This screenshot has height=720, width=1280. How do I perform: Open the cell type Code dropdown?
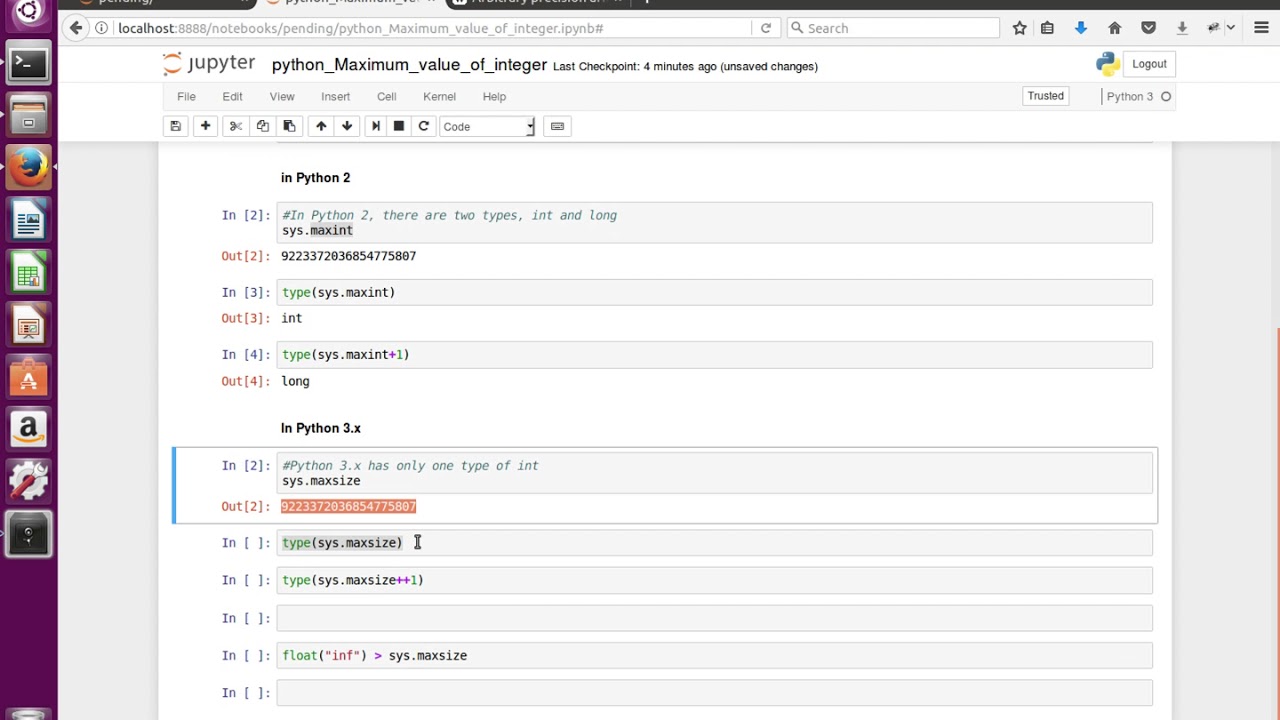(488, 127)
